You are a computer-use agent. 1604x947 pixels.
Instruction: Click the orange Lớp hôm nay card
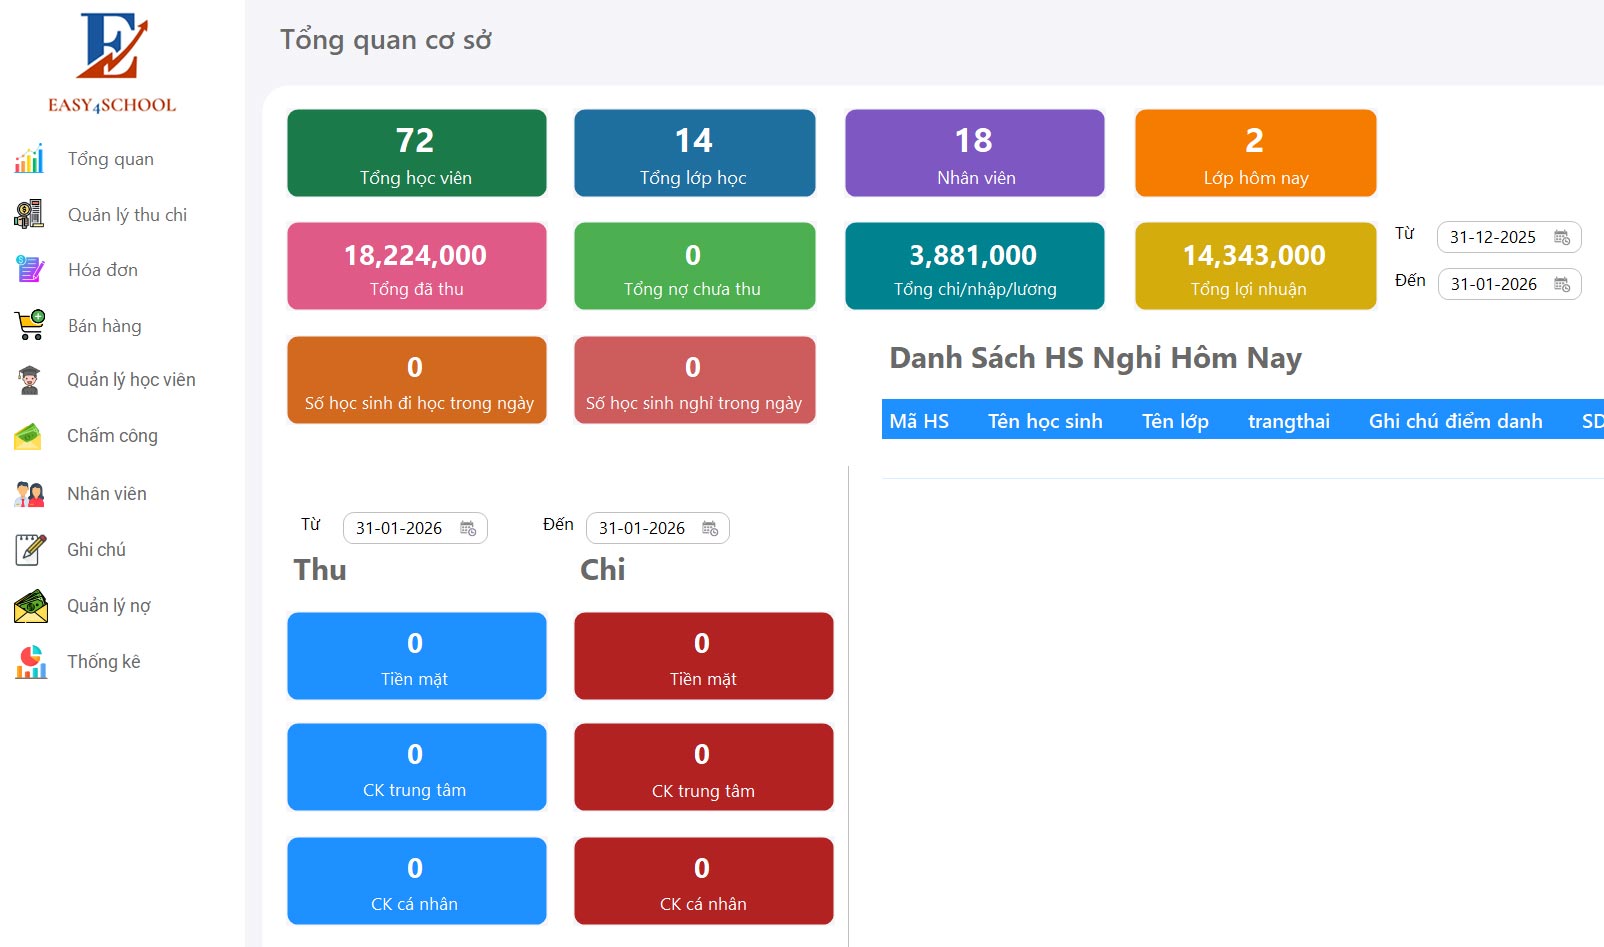tap(1255, 153)
